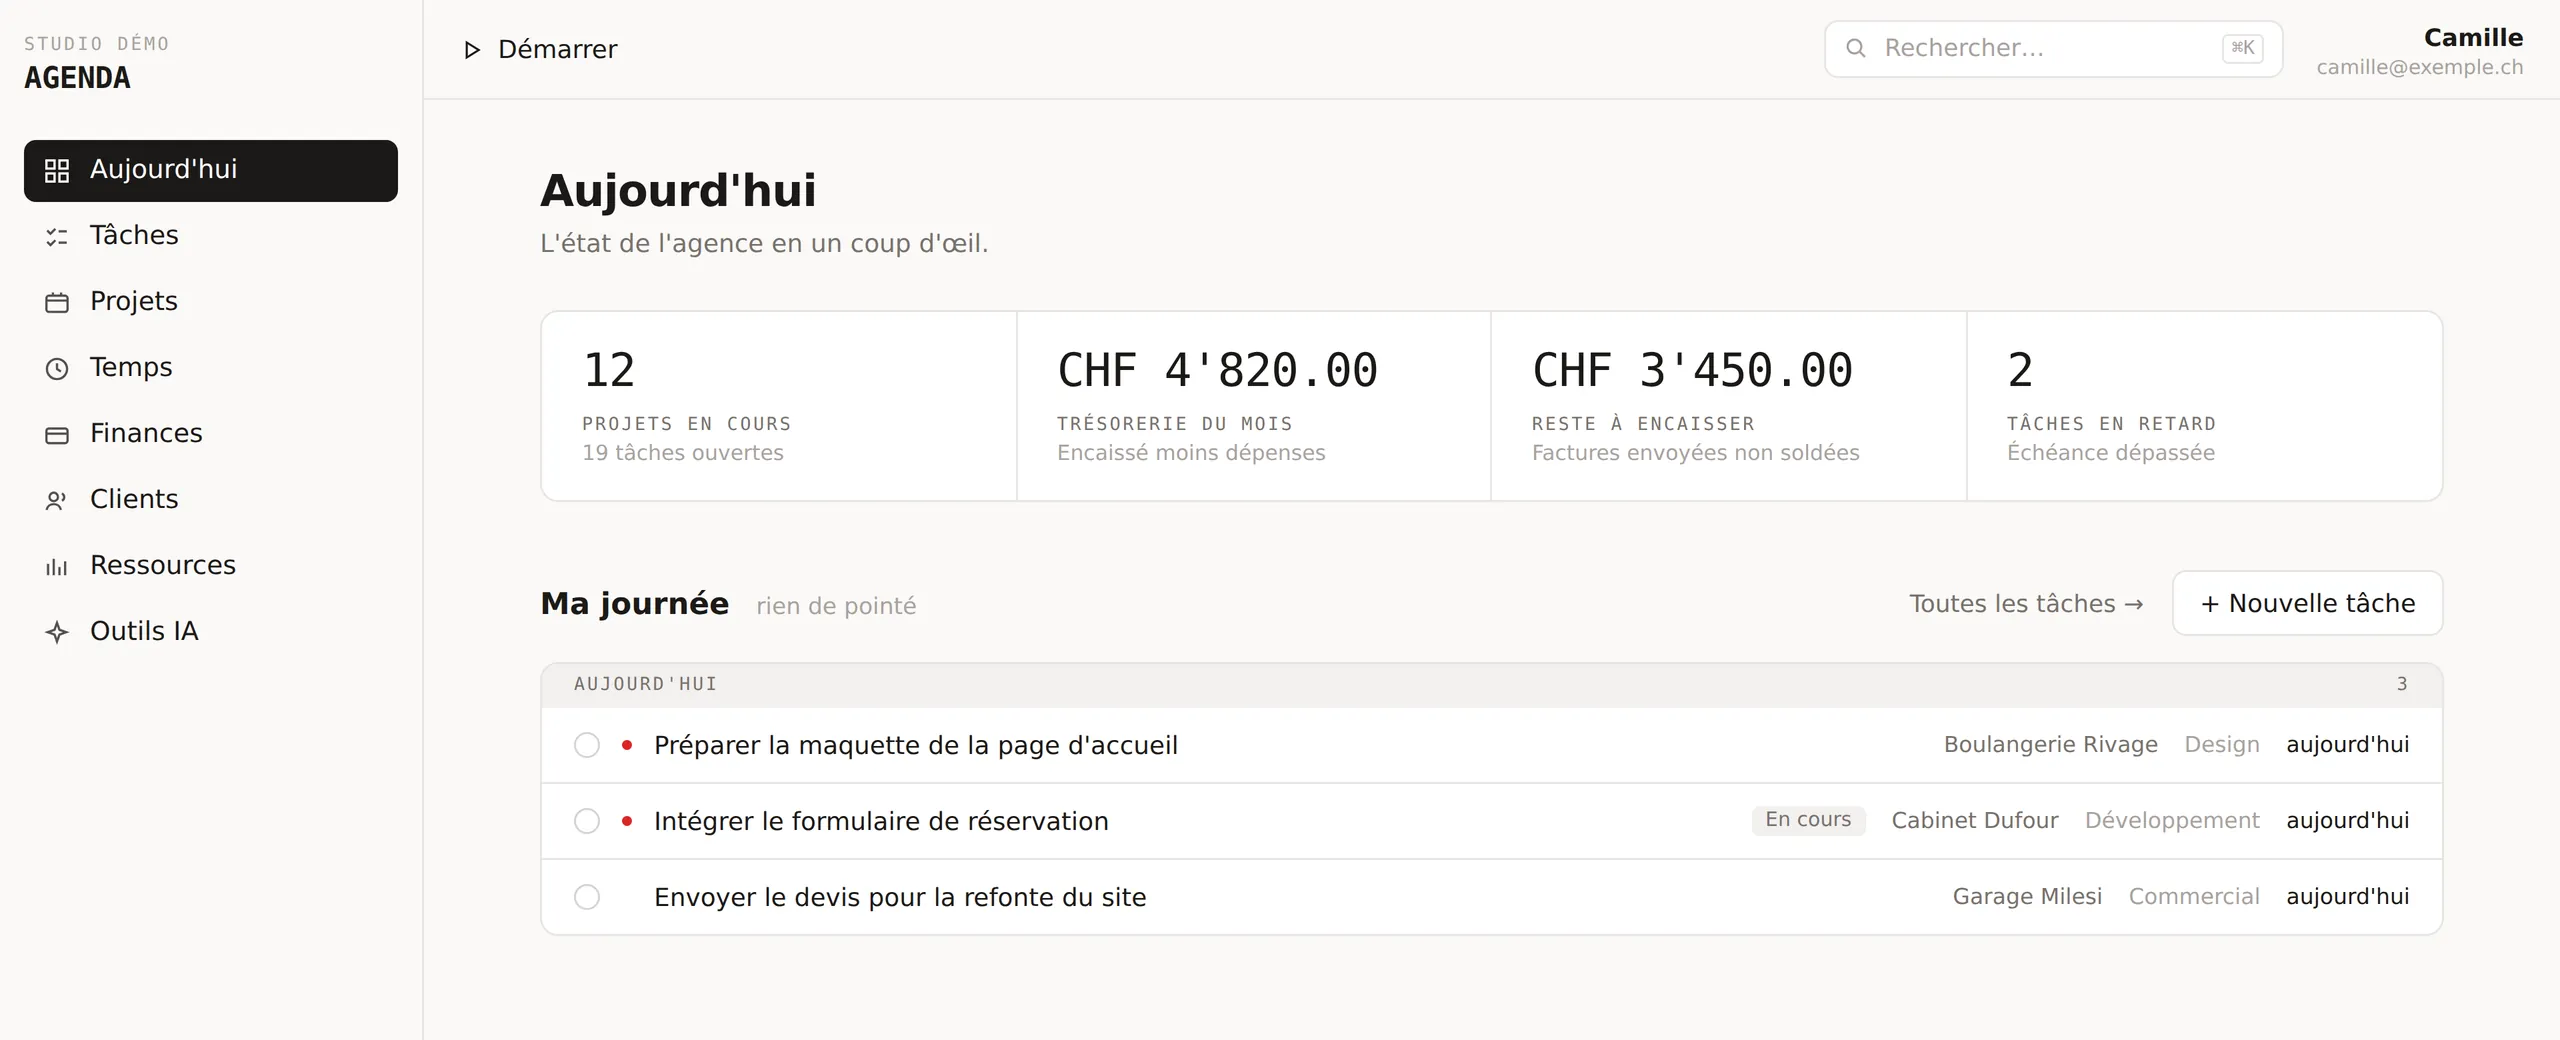This screenshot has height=1040, width=2560.
Task: Click the bar chart icon beside Ressources
Action: [x=57, y=567]
